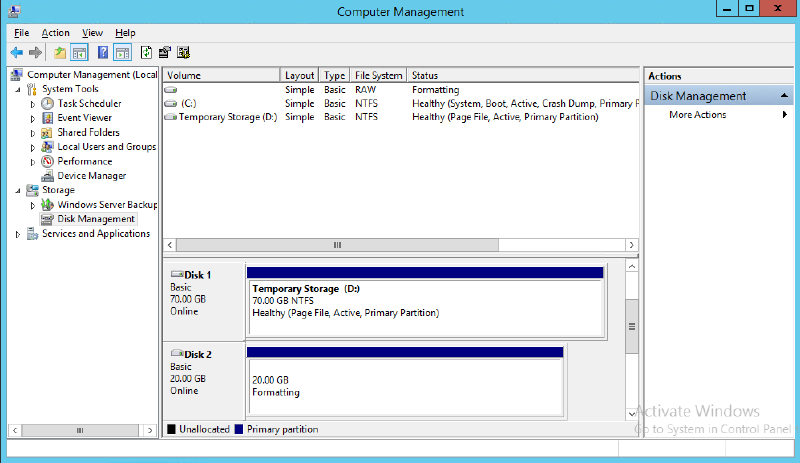Click the Disk 1 header box
The height and width of the screenshot is (463, 800).
204,302
